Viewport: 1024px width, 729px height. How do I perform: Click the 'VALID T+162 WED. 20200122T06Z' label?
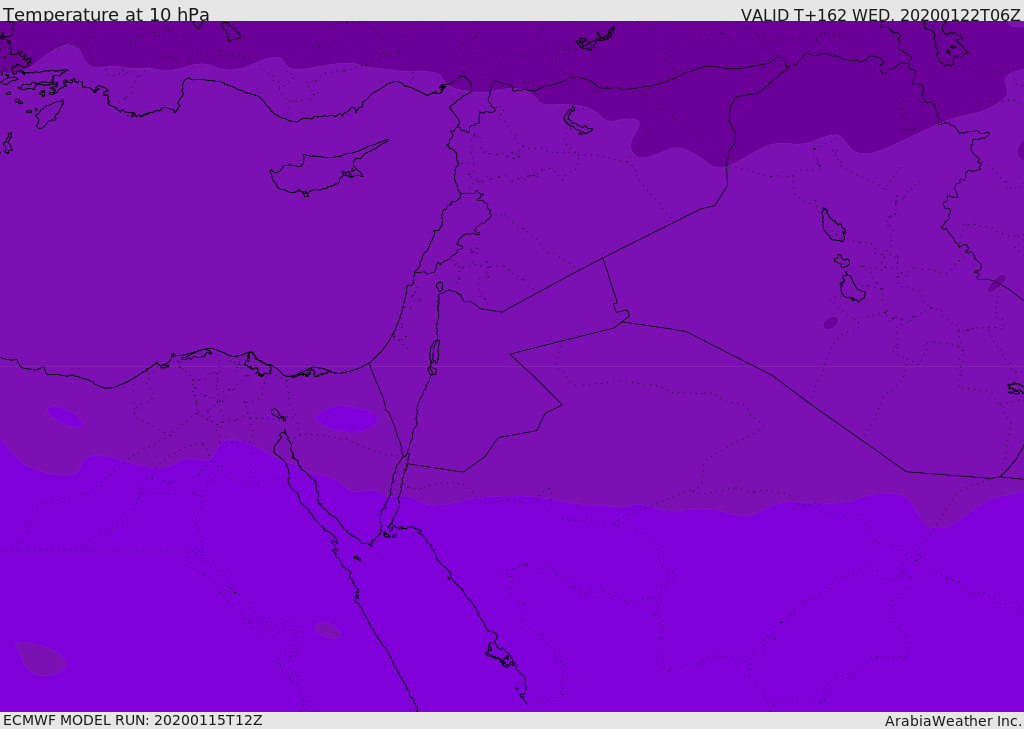(880, 14)
